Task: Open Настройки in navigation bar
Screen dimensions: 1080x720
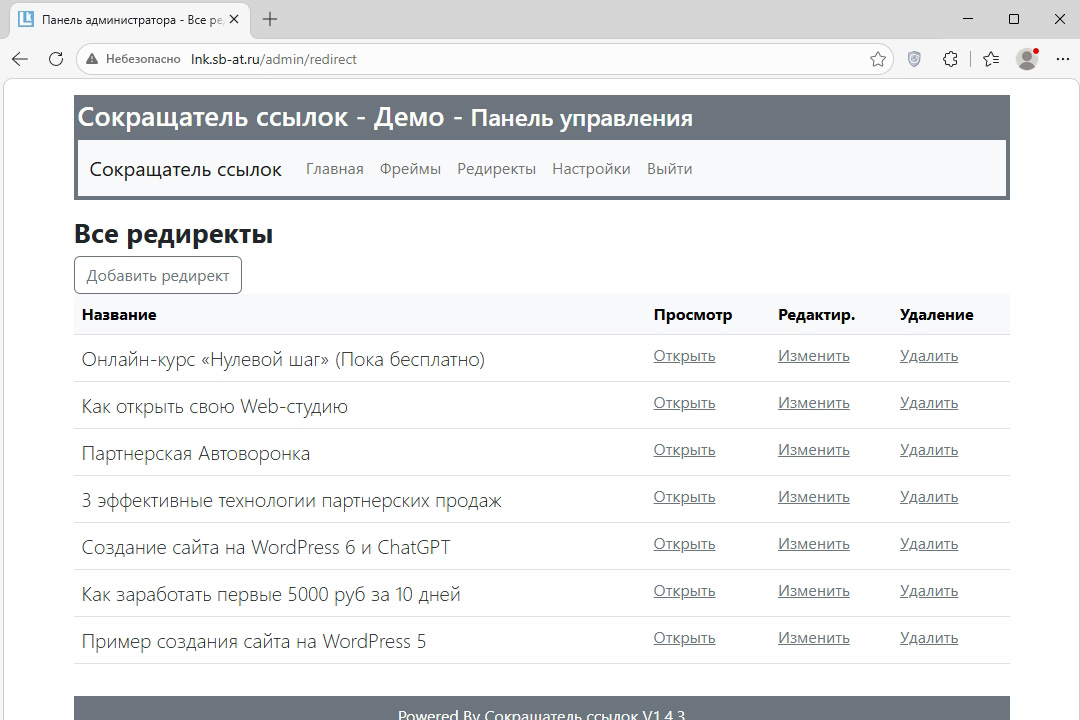Action: [591, 169]
